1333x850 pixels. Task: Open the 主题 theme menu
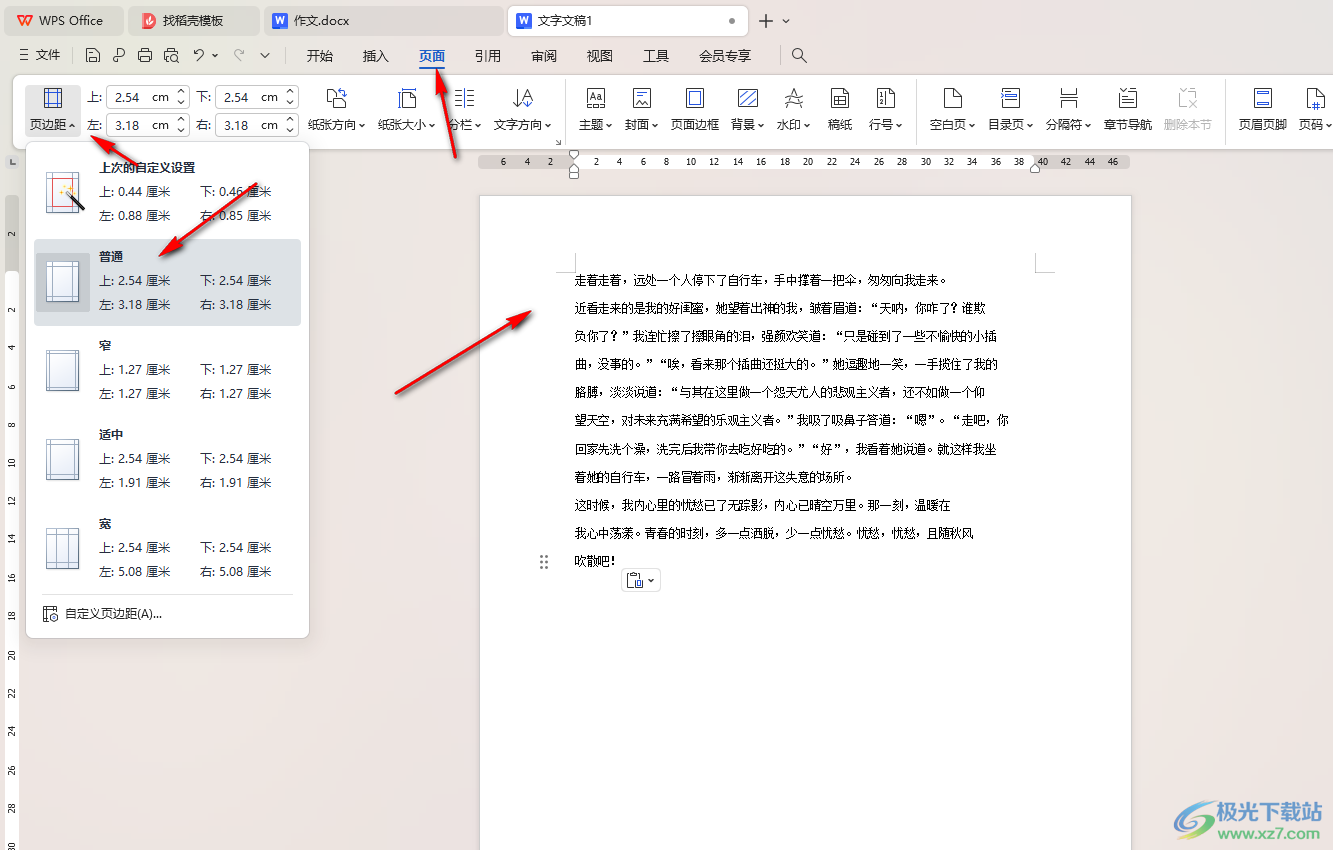pos(596,111)
